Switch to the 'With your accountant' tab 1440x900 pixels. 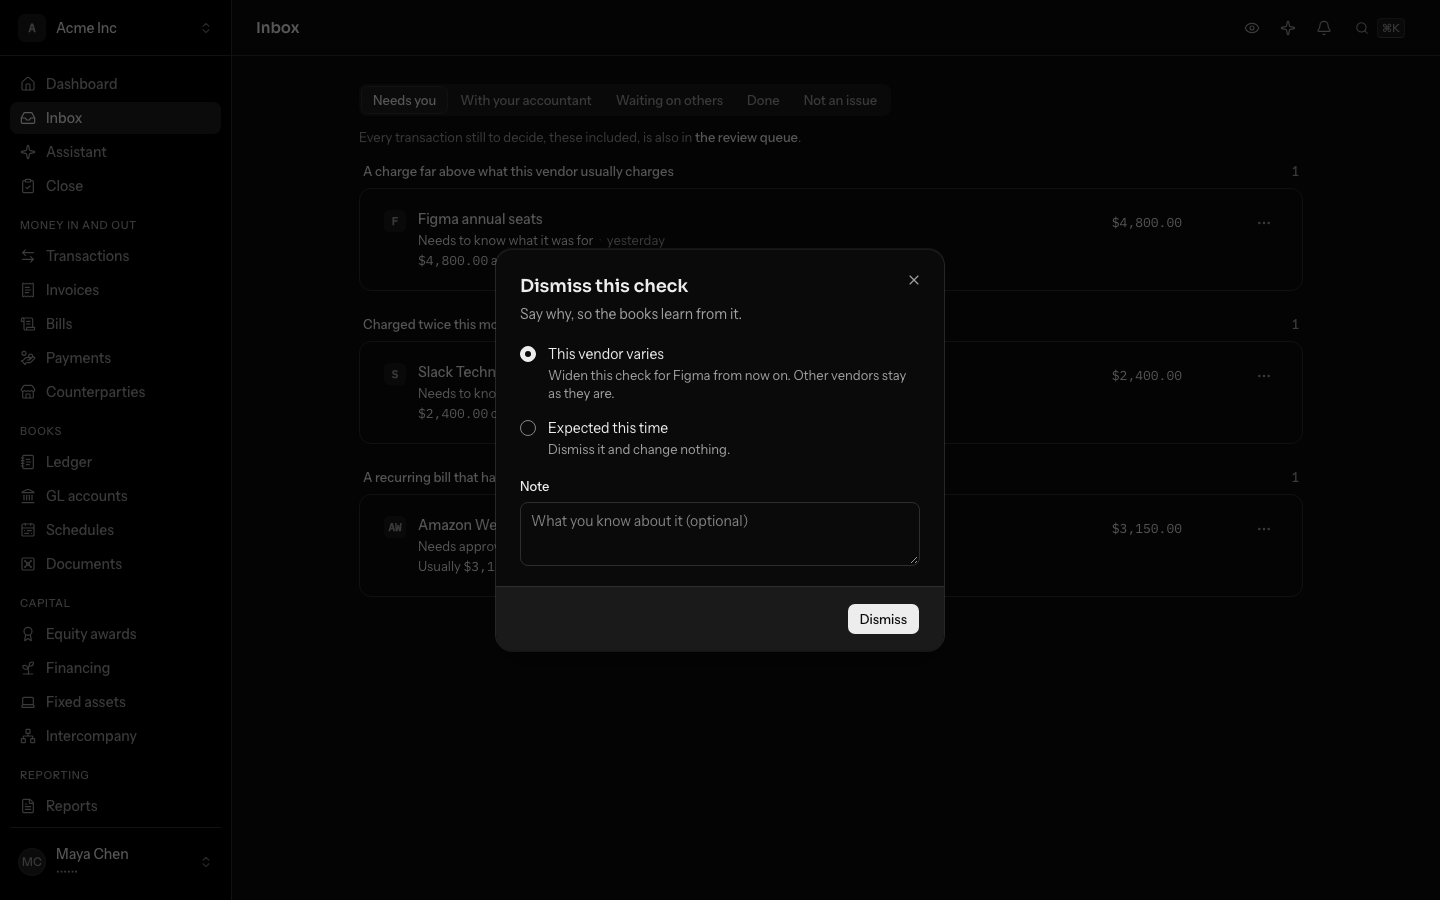click(x=526, y=100)
